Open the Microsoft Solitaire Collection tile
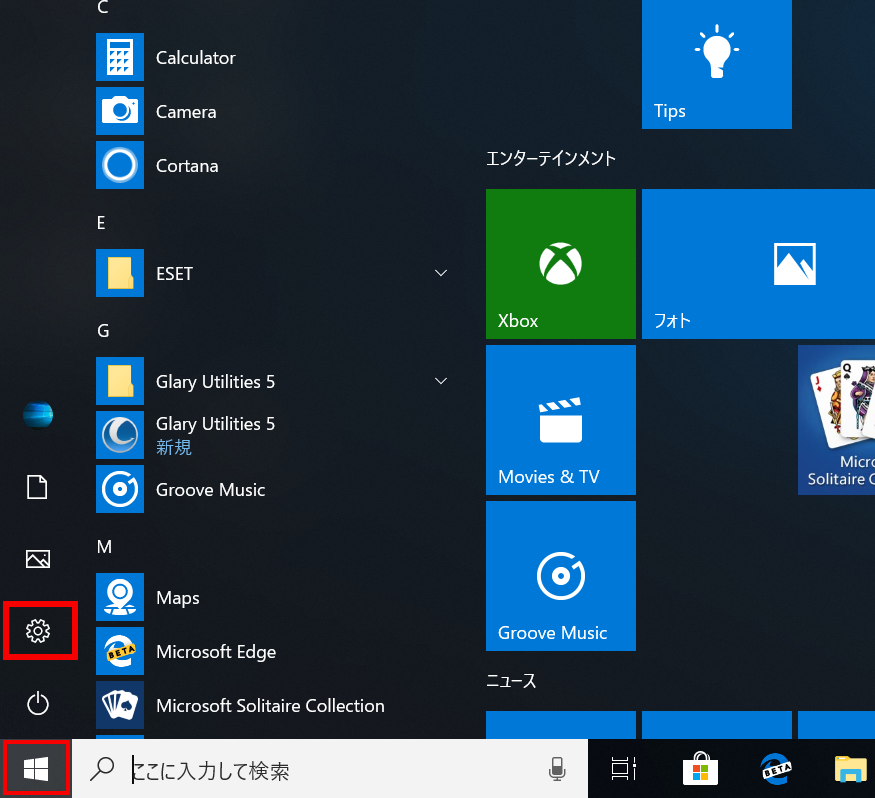 (x=836, y=420)
